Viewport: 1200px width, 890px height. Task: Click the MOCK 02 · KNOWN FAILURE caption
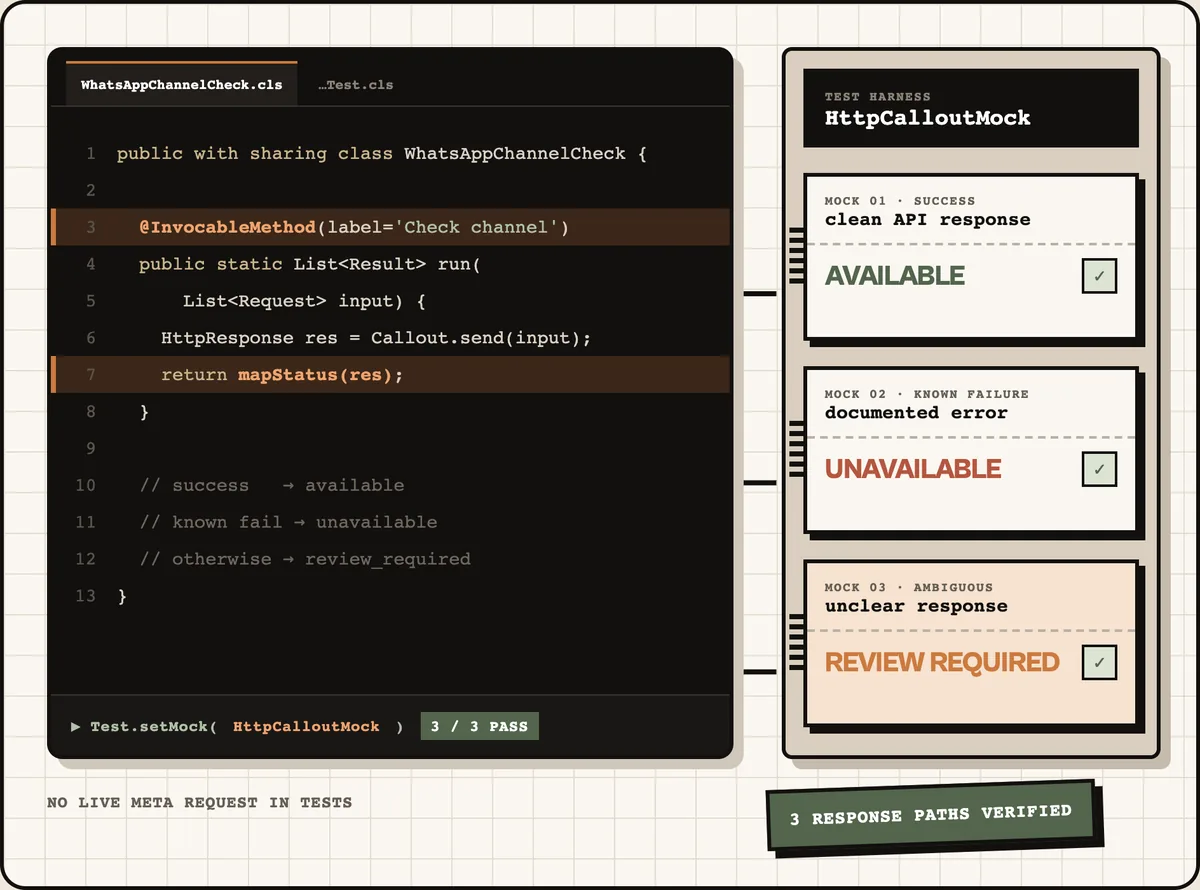pos(927,394)
